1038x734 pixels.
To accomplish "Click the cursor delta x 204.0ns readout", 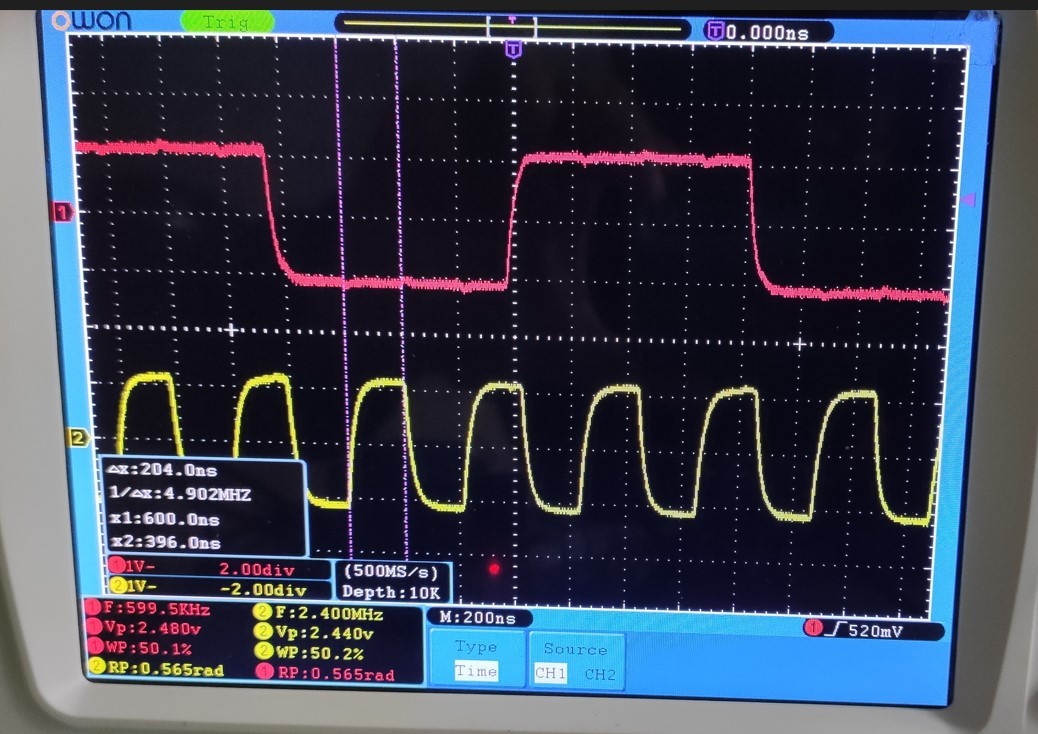I will click(174, 471).
